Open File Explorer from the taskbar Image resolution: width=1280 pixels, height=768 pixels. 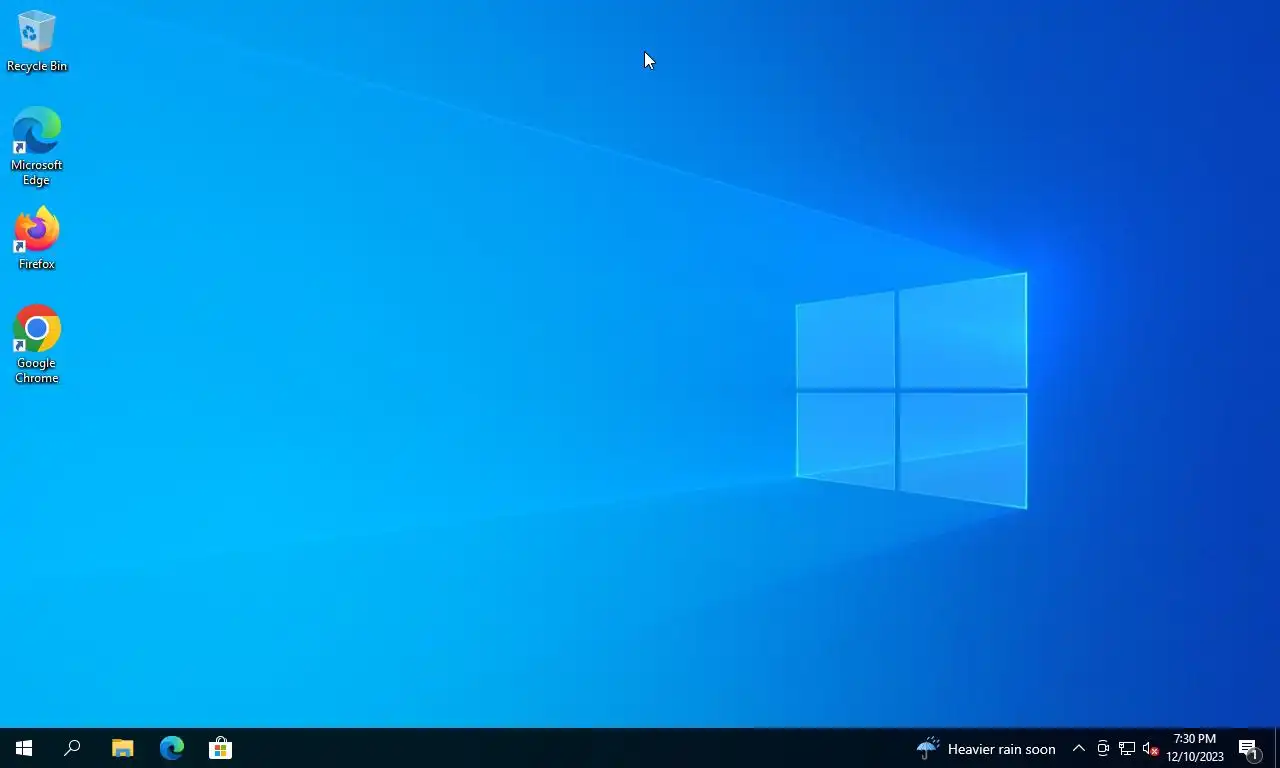(122, 748)
